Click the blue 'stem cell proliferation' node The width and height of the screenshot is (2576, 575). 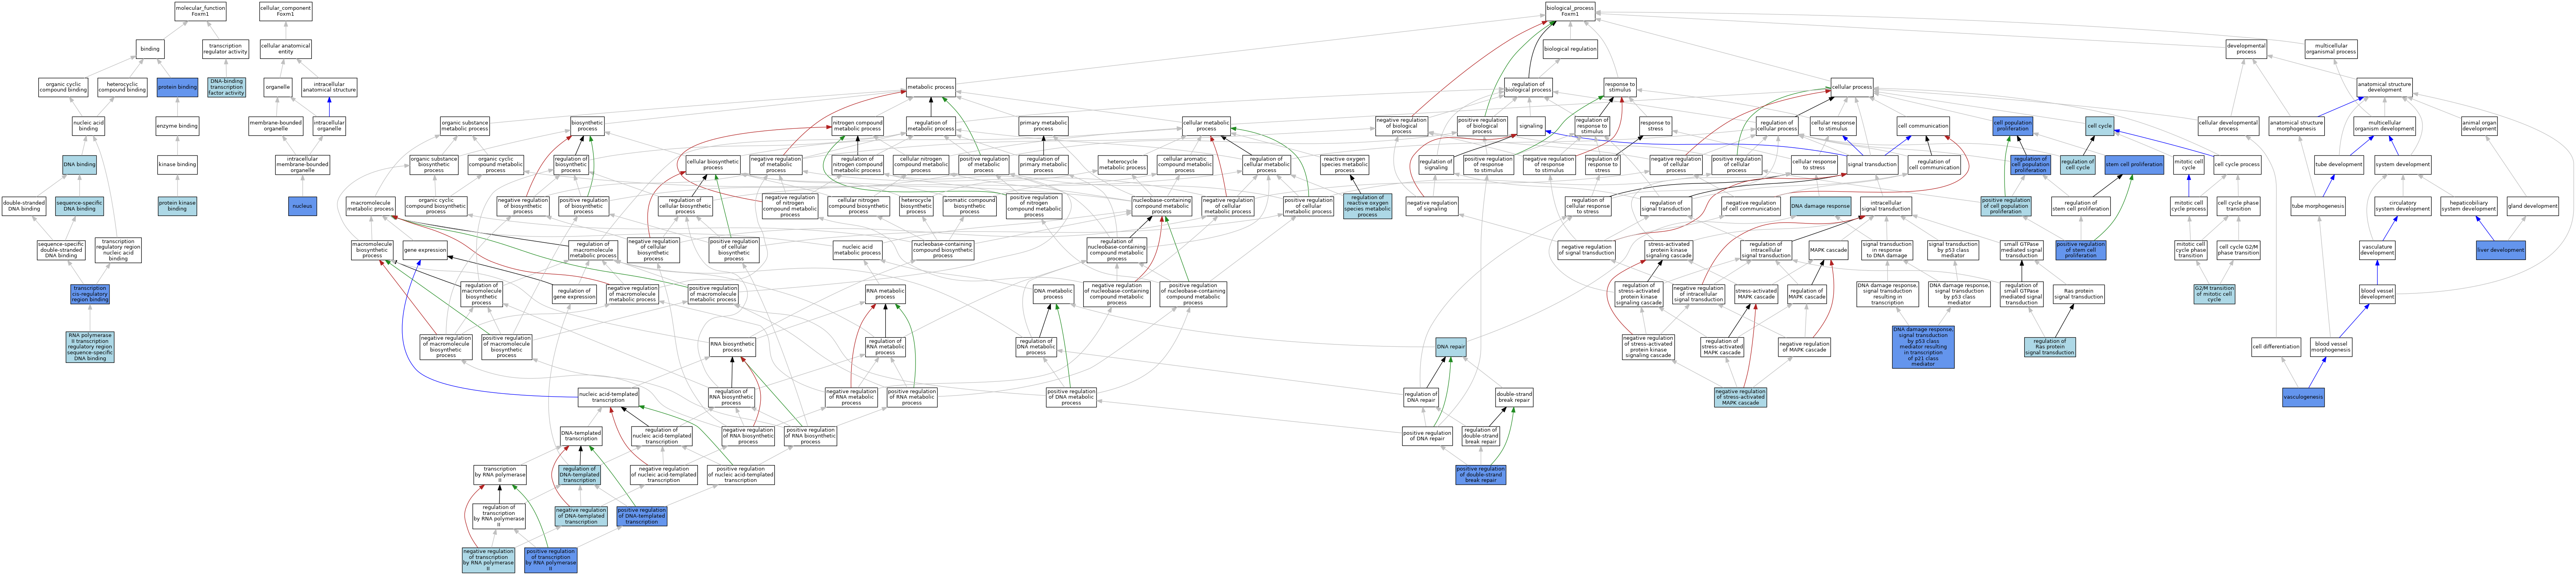pos(2134,164)
